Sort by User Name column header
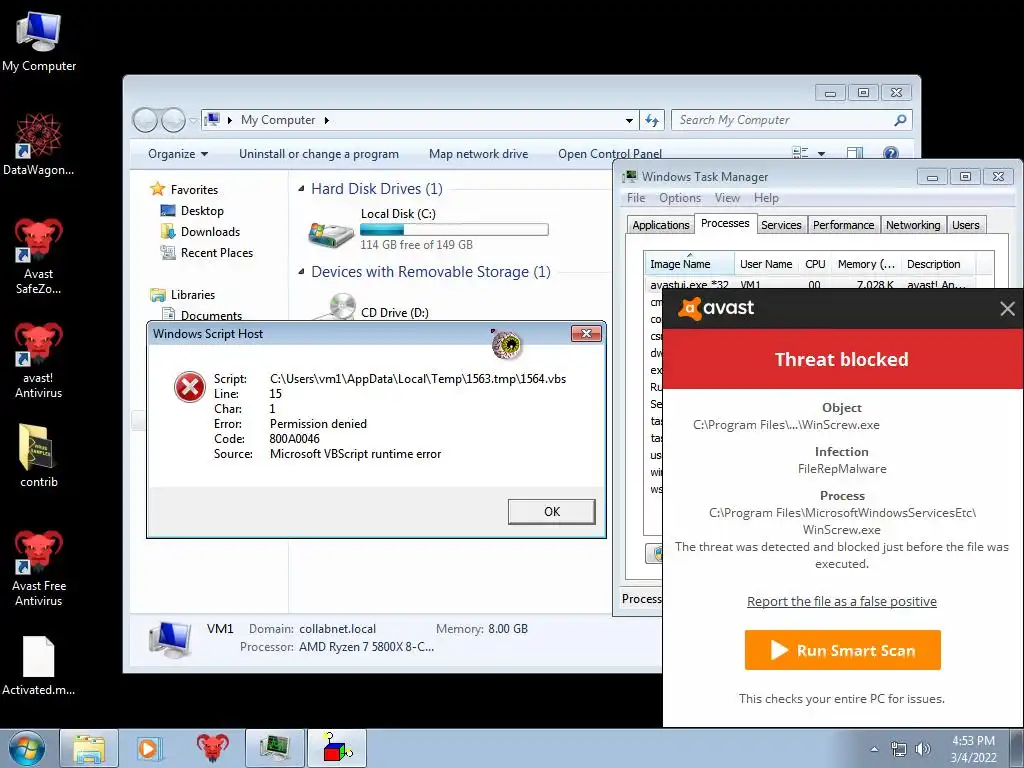1024x768 pixels. coord(766,264)
